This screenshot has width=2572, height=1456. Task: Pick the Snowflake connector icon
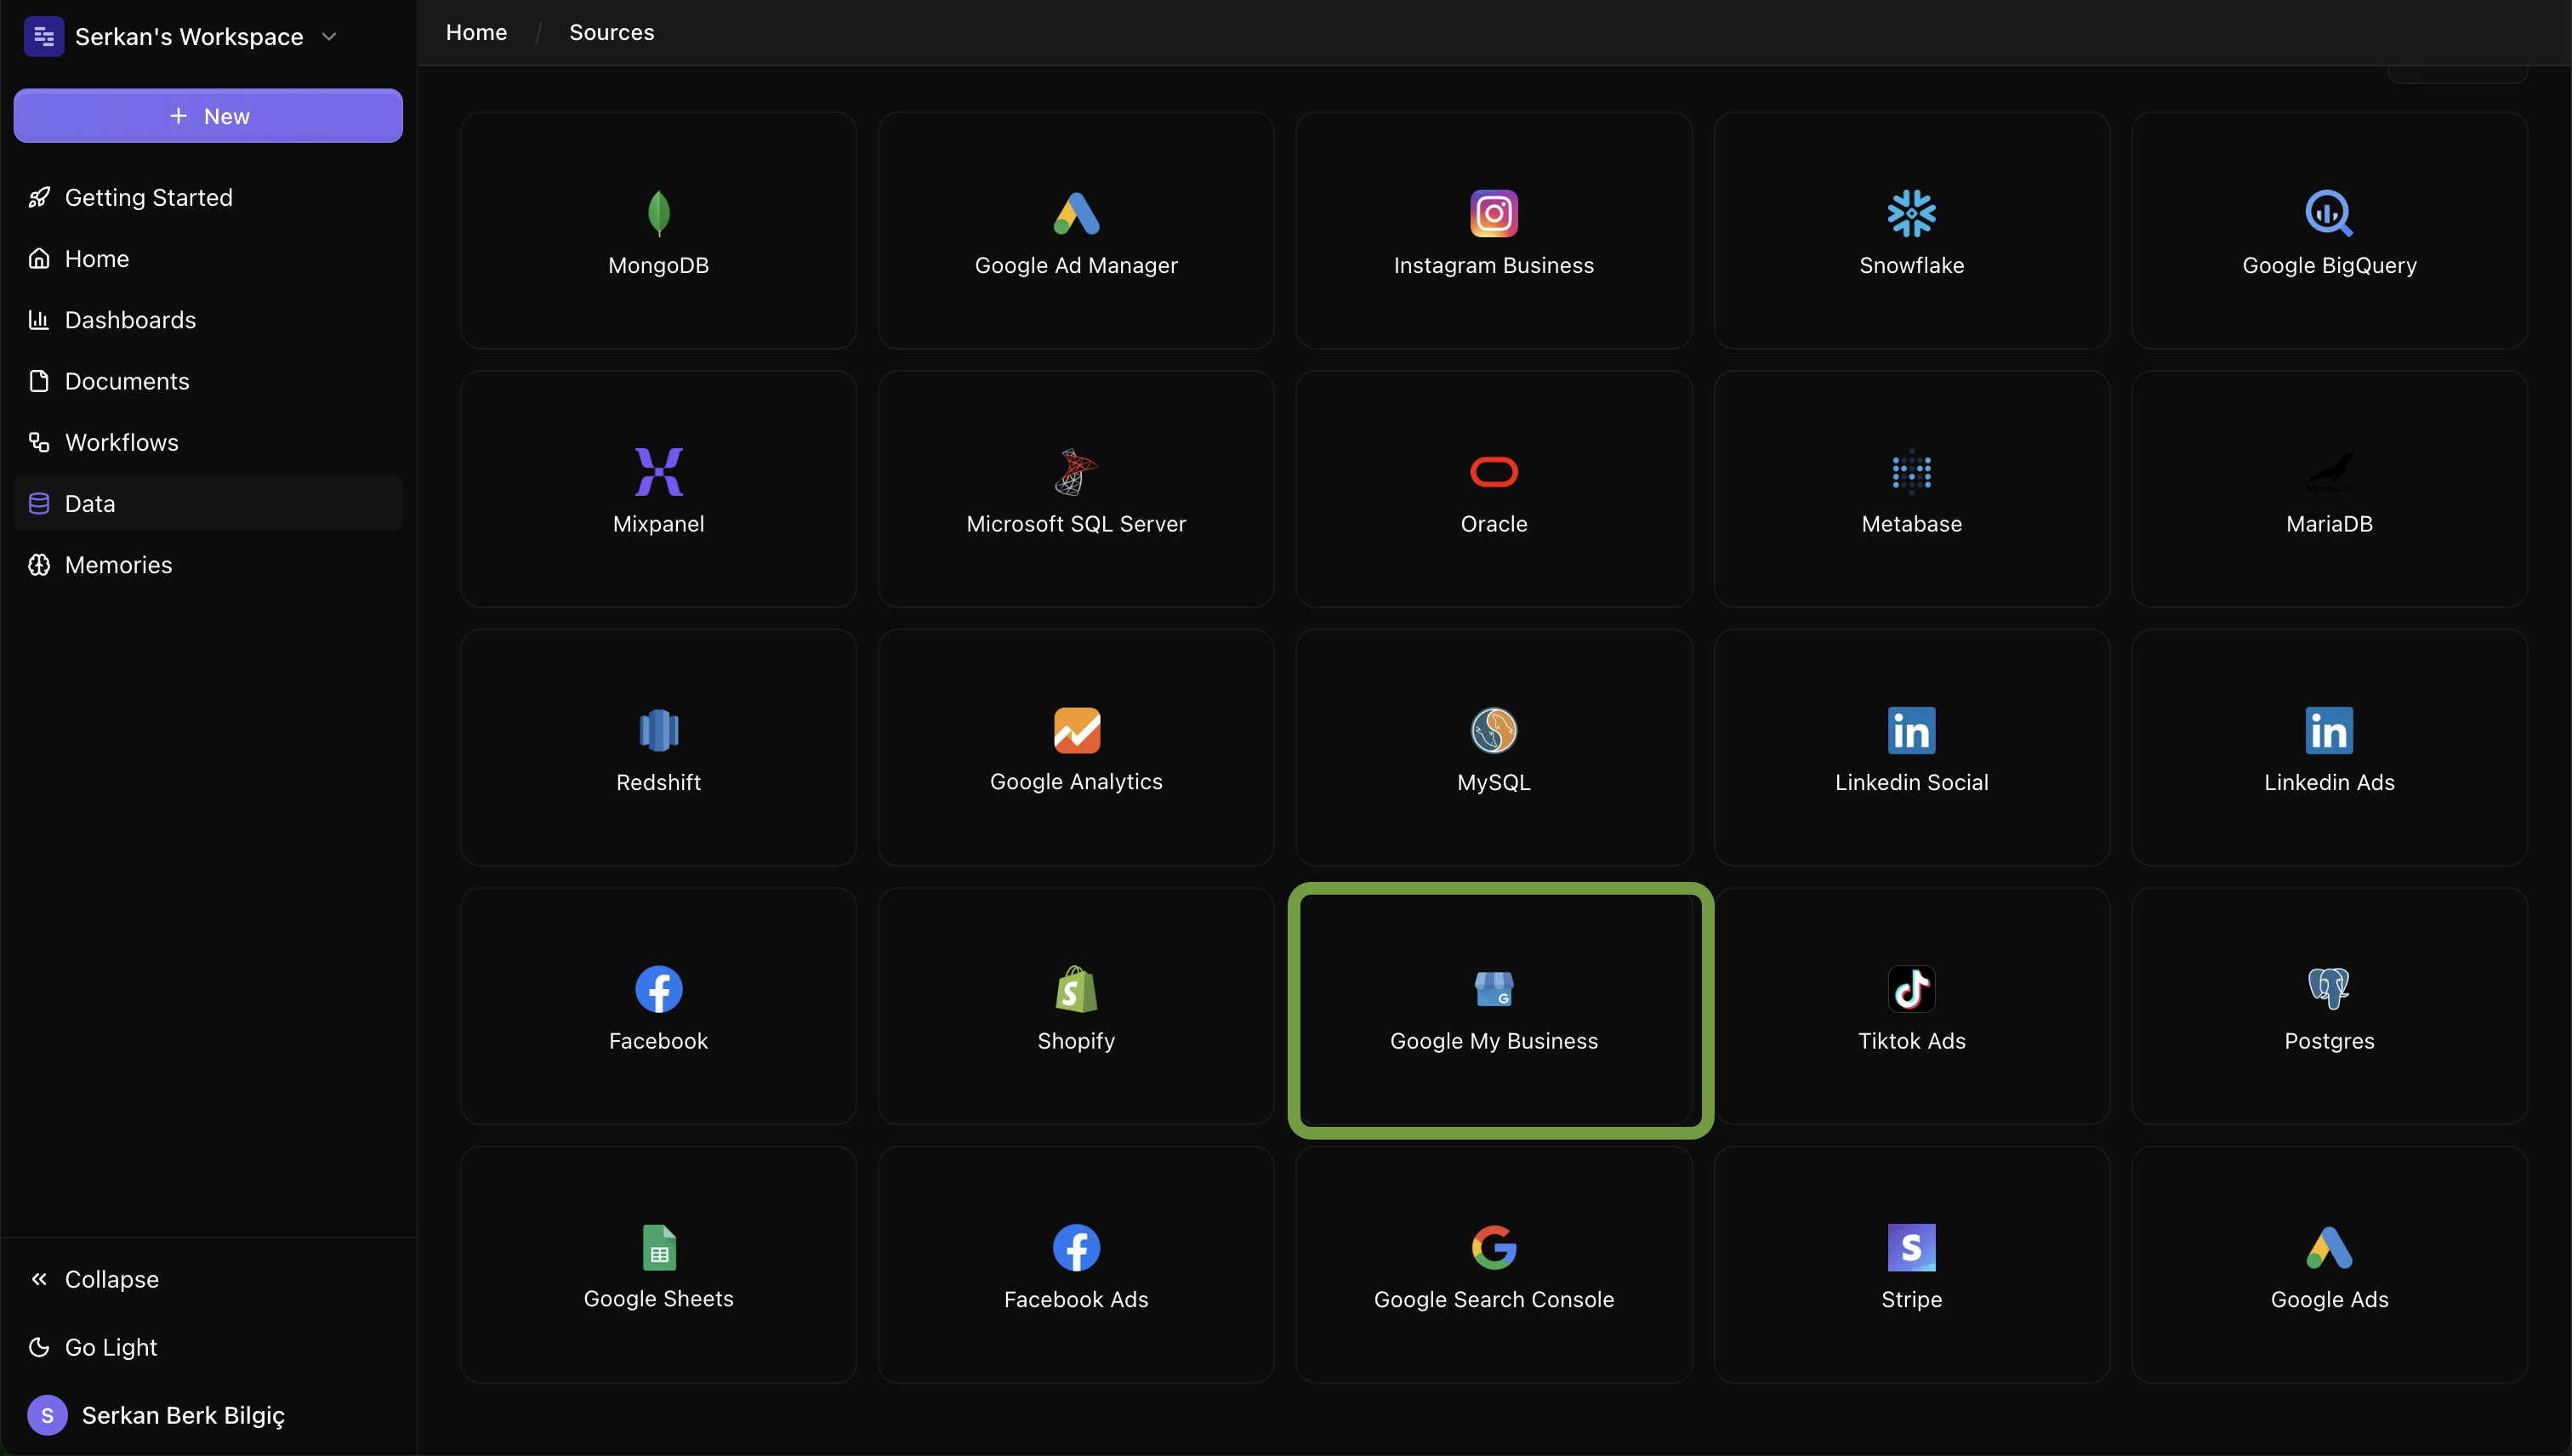pos(1911,213)
